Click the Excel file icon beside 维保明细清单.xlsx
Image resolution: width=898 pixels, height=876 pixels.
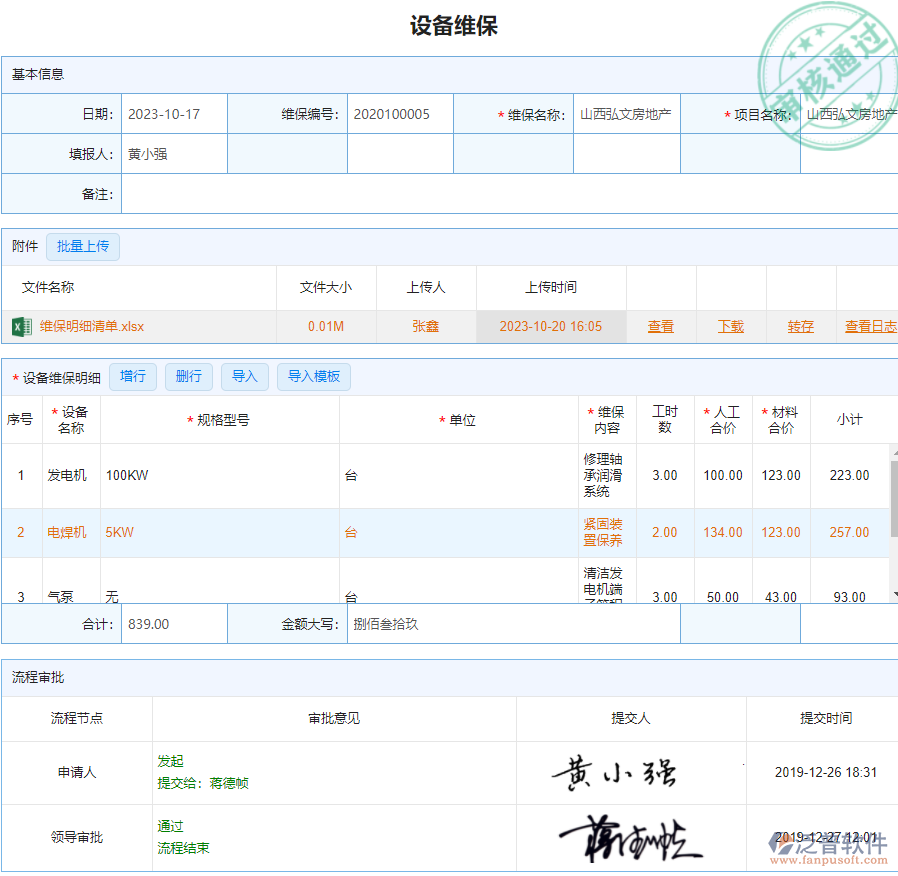pyautogui.click(x=21, y=327)
